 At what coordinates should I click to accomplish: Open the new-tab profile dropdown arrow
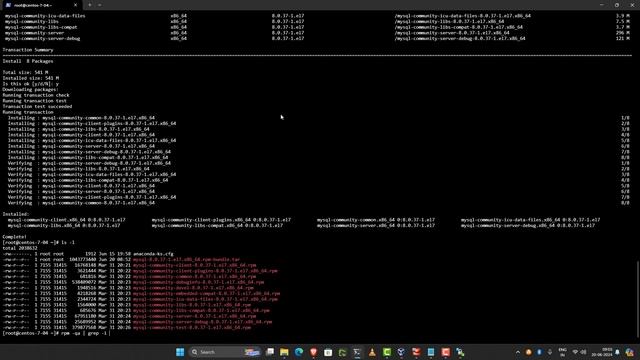(100, 5)
